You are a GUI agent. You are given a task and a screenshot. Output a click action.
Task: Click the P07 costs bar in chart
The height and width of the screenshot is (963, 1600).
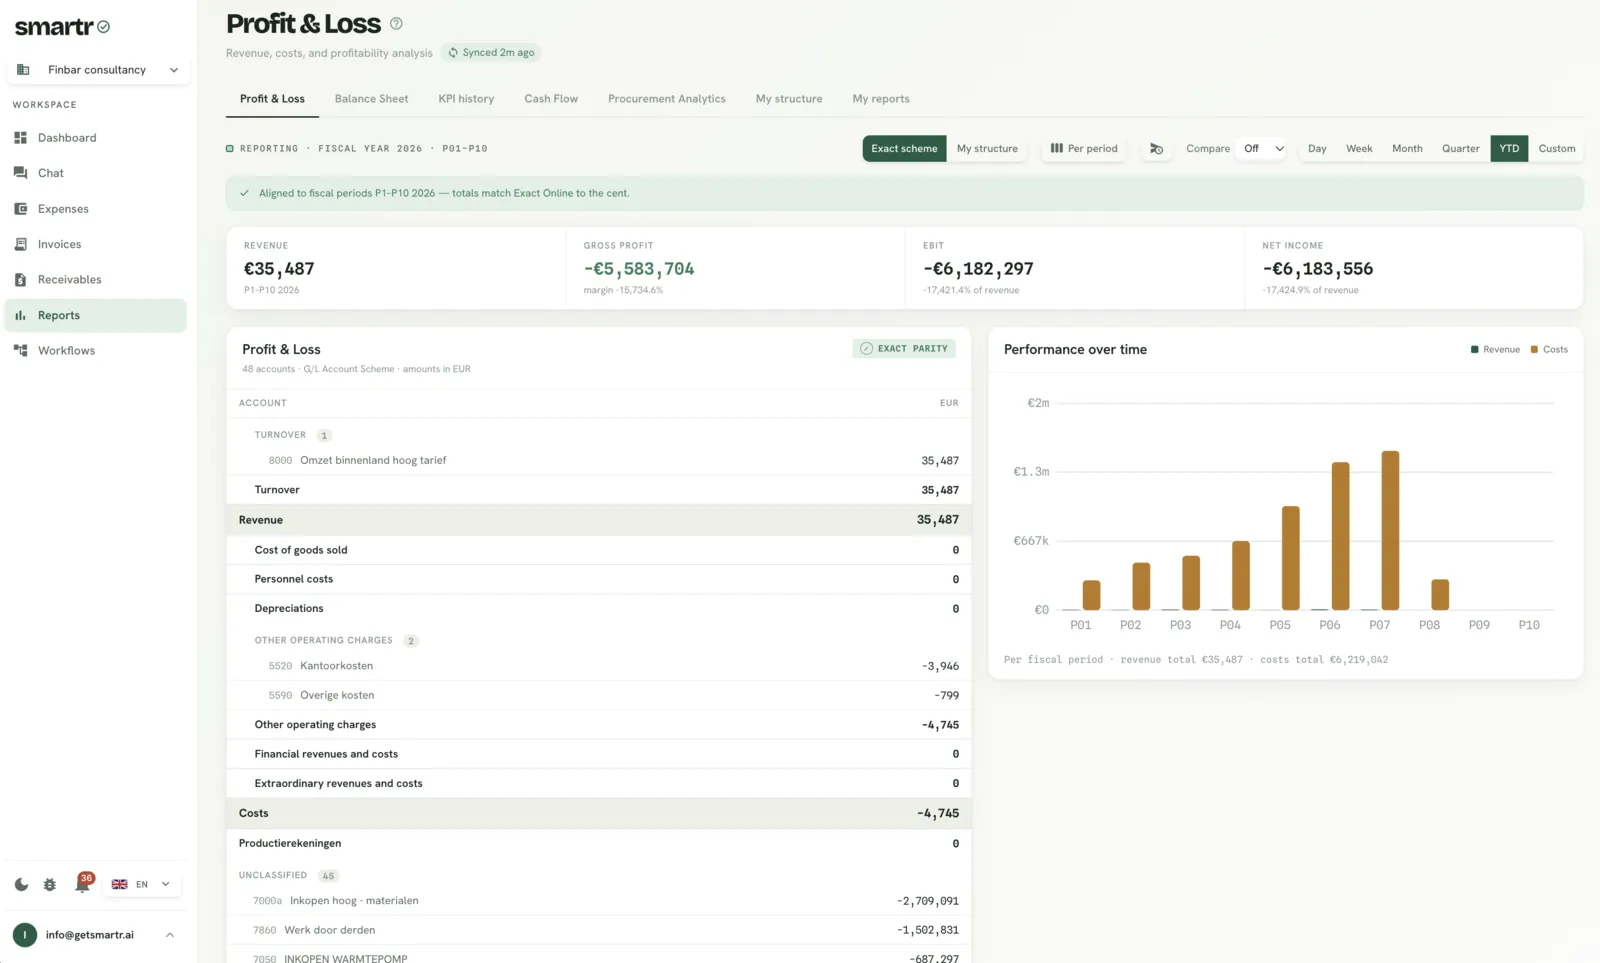coord(1390,530)
